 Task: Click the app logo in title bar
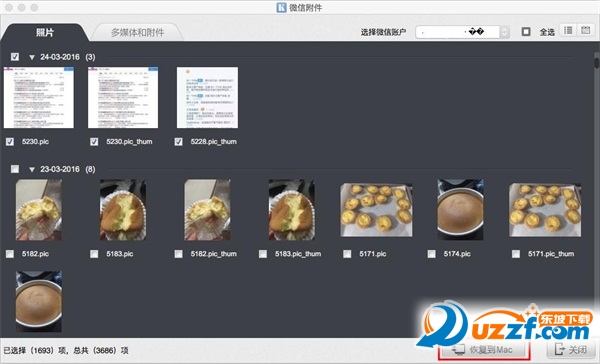pos(281,7)
